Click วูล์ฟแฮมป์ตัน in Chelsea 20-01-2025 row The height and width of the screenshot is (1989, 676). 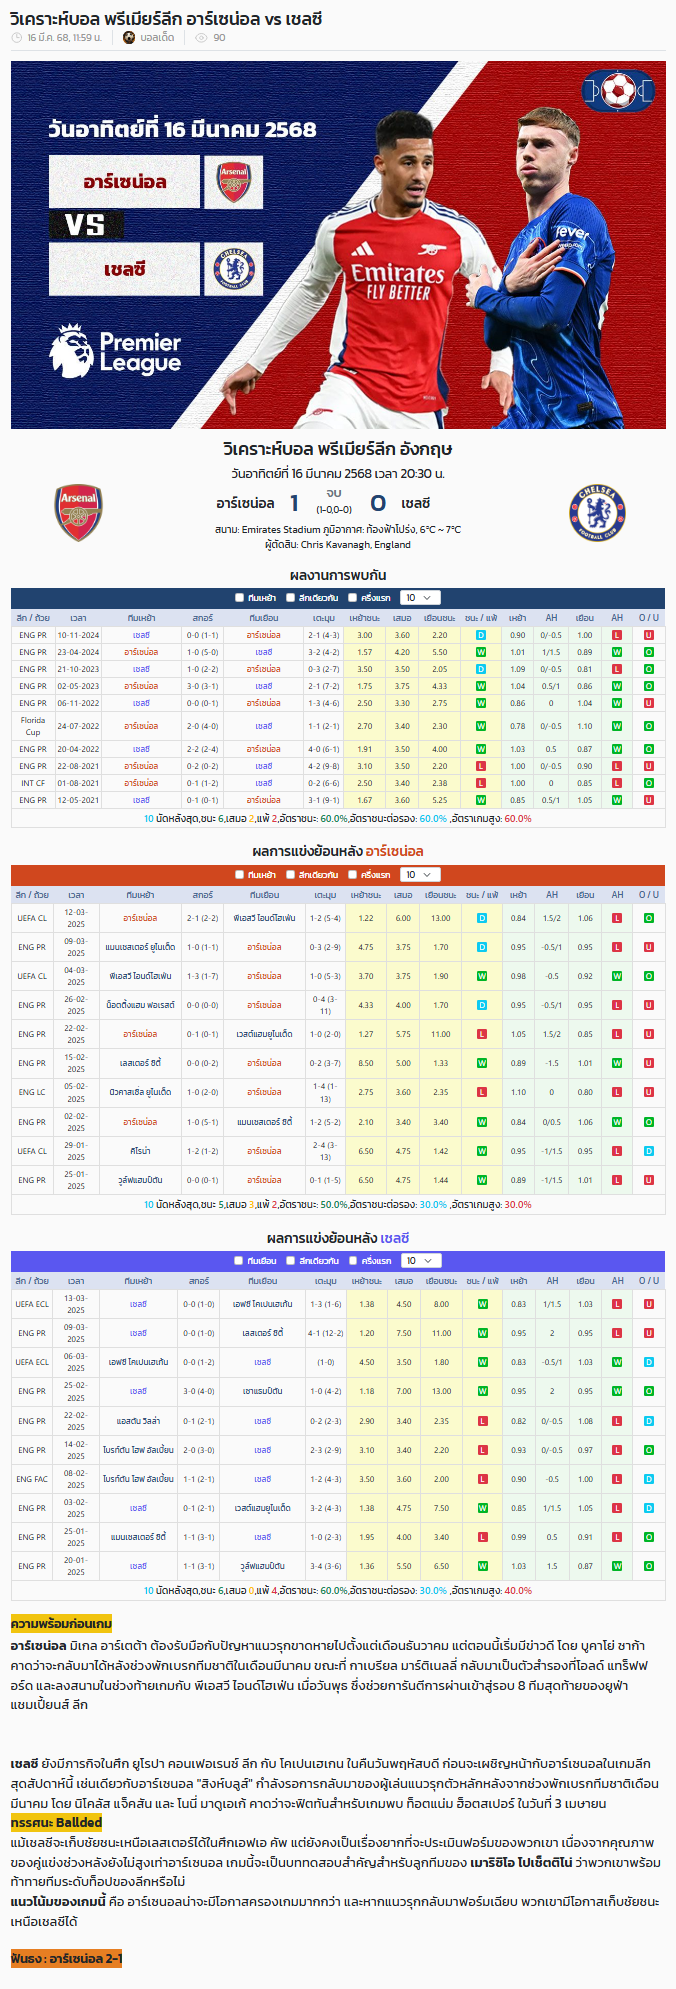(x=263, y=1566)
